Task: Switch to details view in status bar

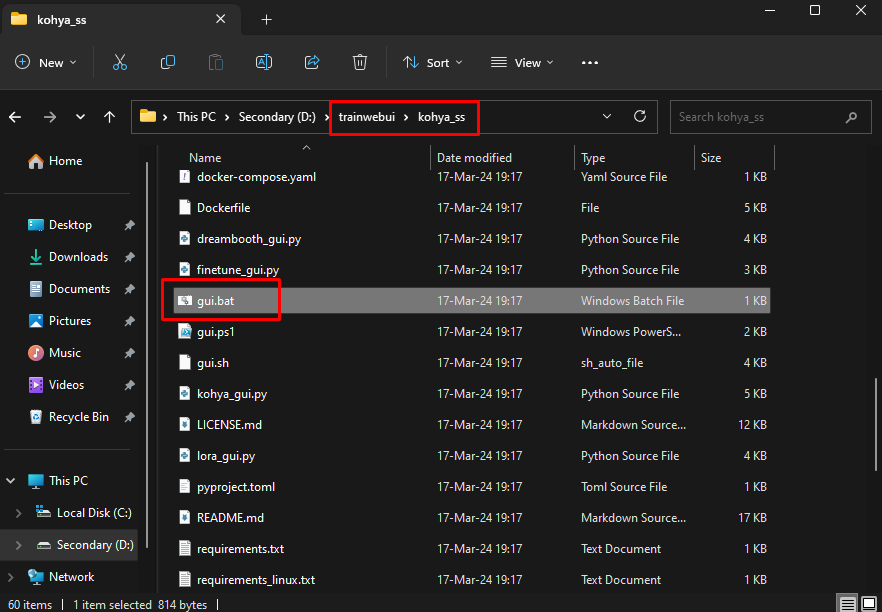Action: 847,604
